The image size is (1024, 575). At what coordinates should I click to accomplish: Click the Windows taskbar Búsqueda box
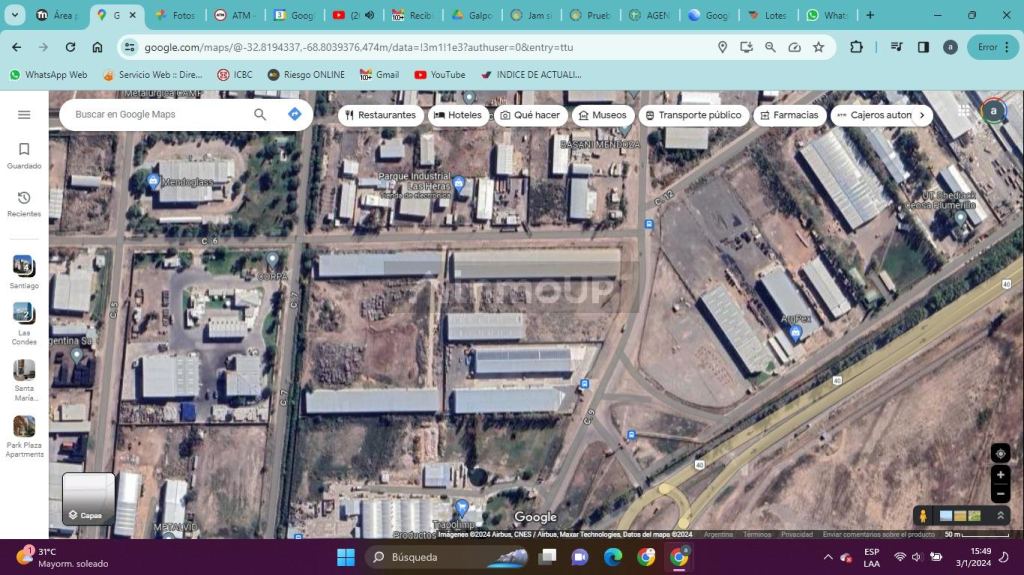[446, 557]
